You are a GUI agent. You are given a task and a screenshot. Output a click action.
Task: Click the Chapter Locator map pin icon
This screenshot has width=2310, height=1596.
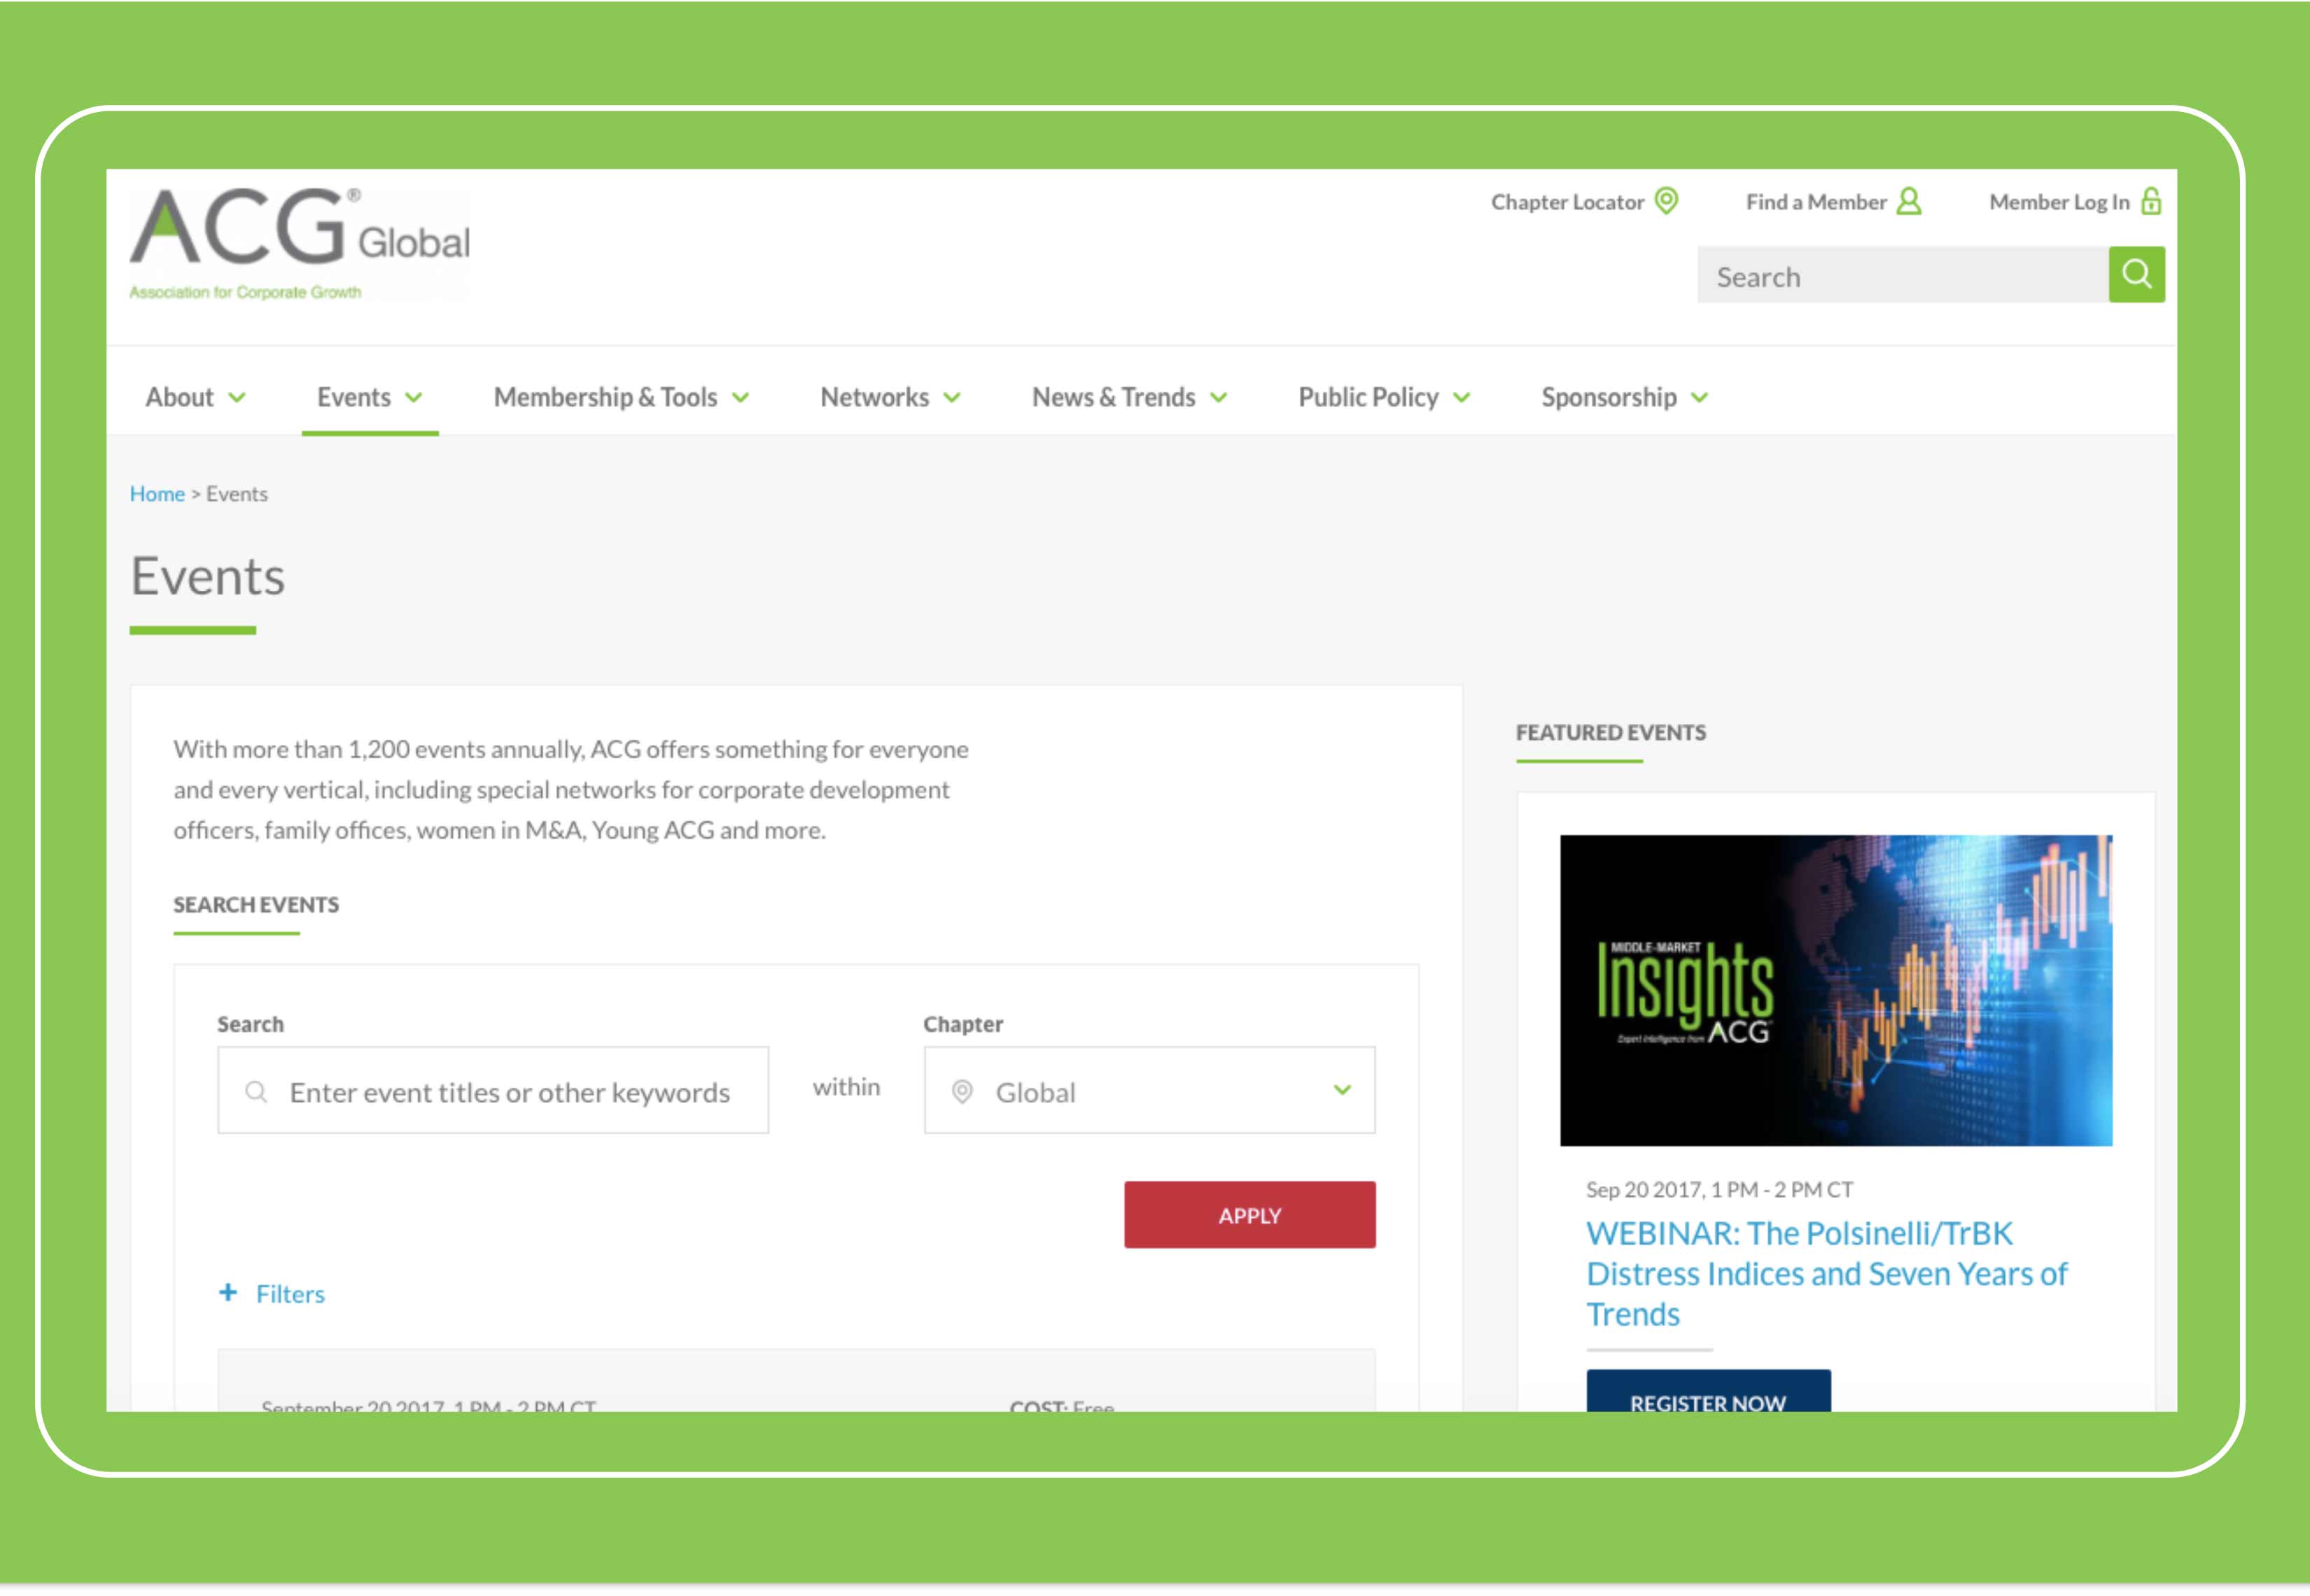(x=1666, y=201)
